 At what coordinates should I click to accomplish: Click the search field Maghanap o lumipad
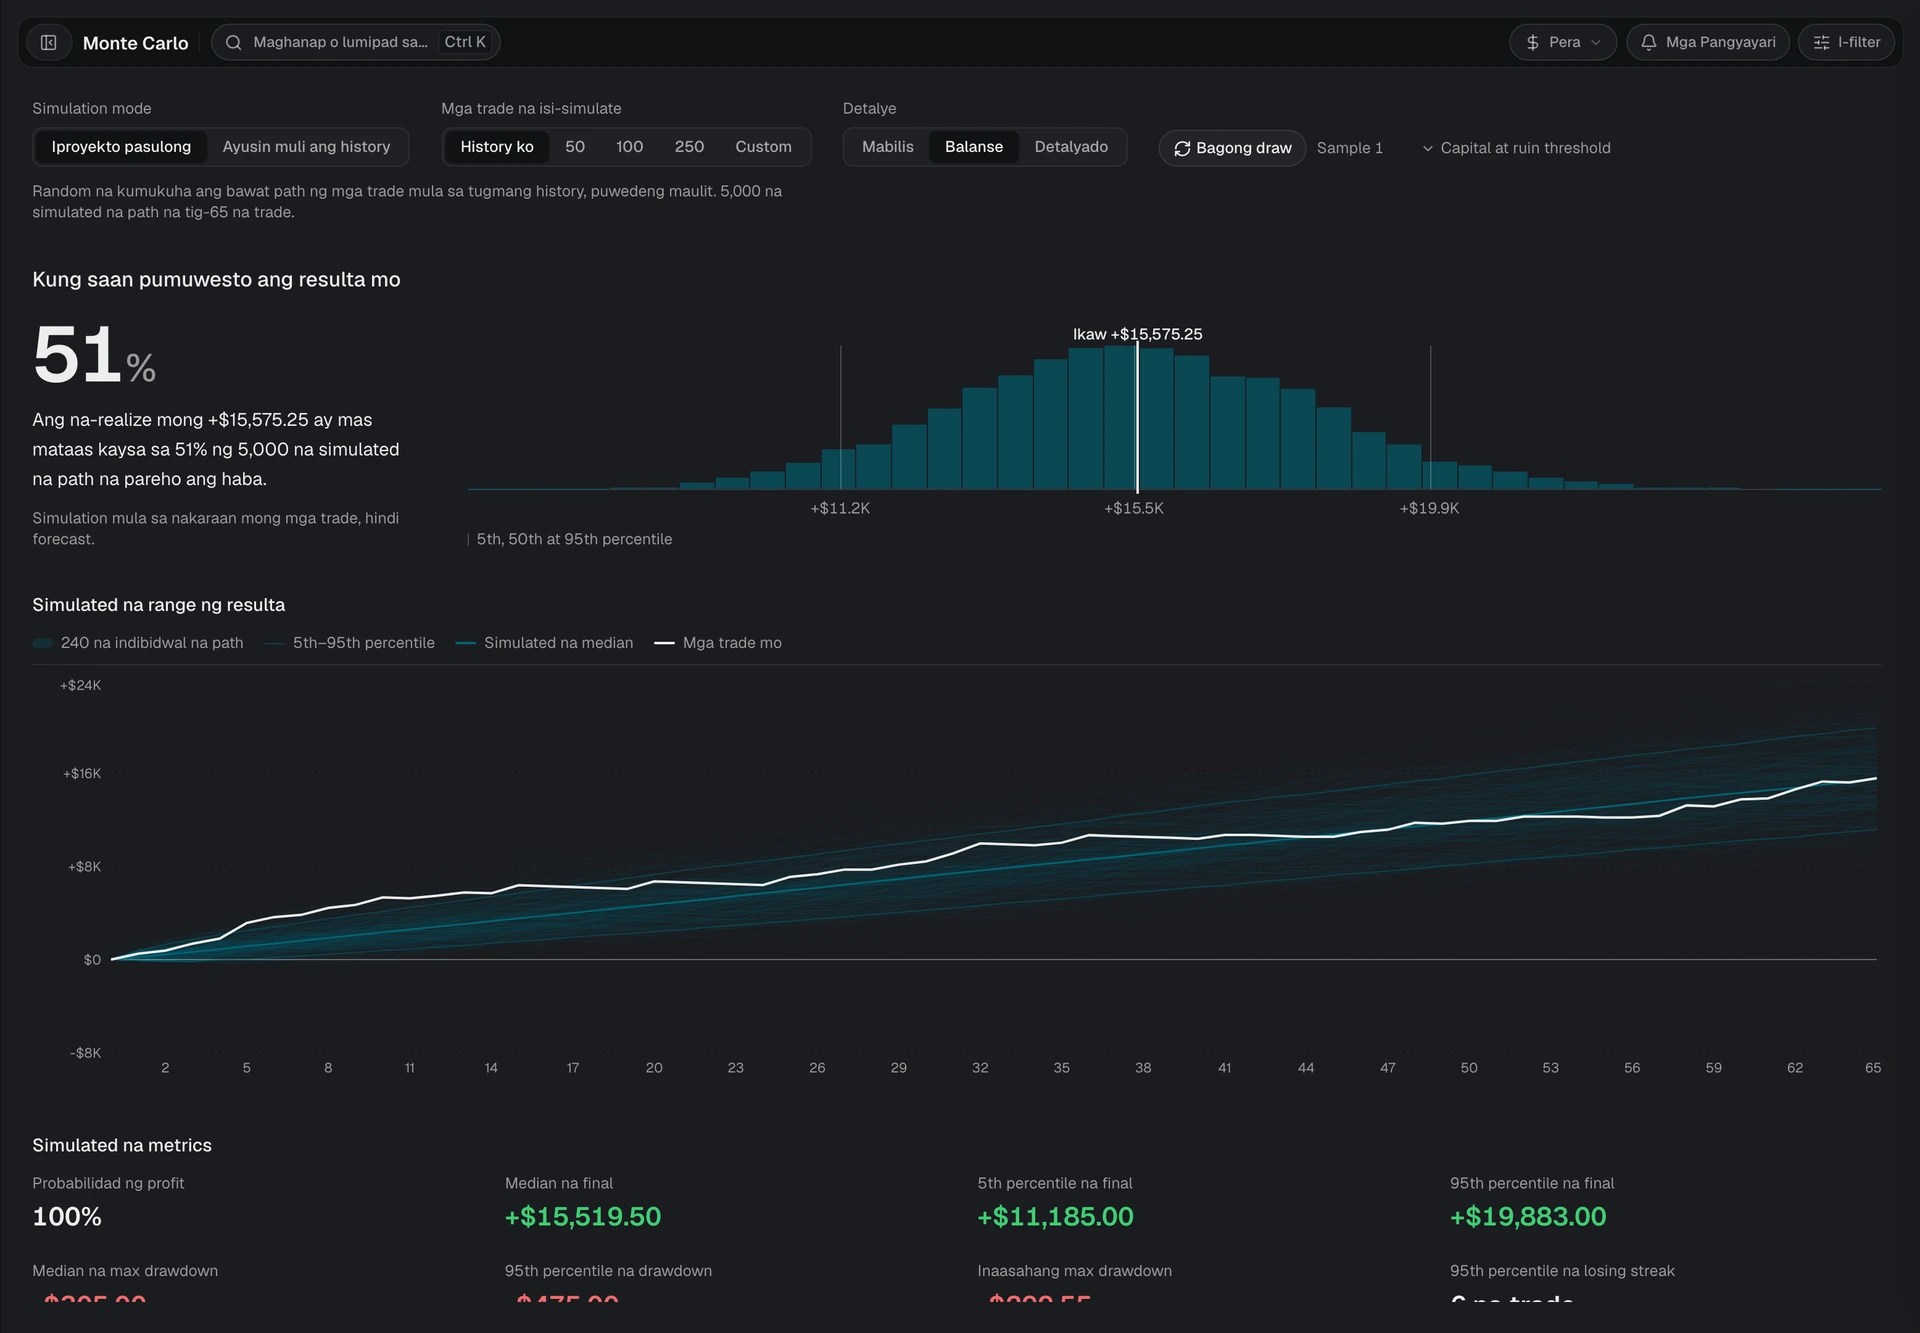(x=355, y=42)
